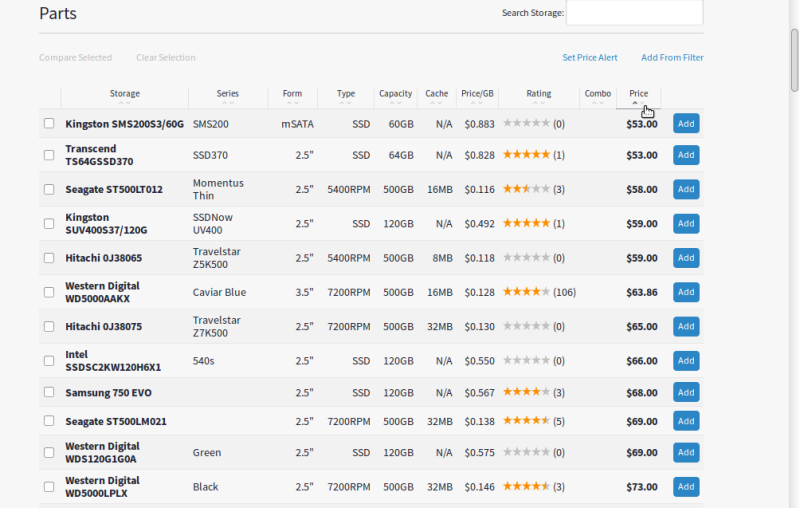Click the star rating of Western Digital WD5000AAKX
800x508 pixels.
[526, 292]
